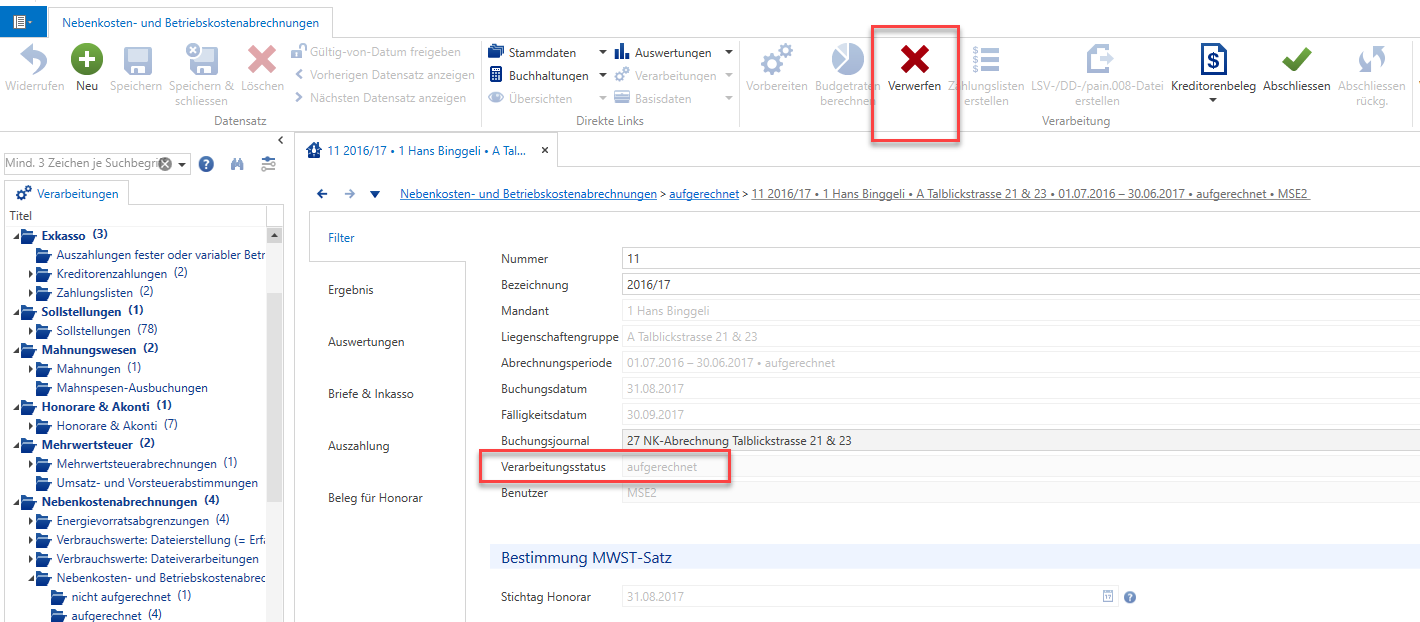Switch to the Verarbeitungen panel tab
The image size is (1420, 622).
click(67, 194)
